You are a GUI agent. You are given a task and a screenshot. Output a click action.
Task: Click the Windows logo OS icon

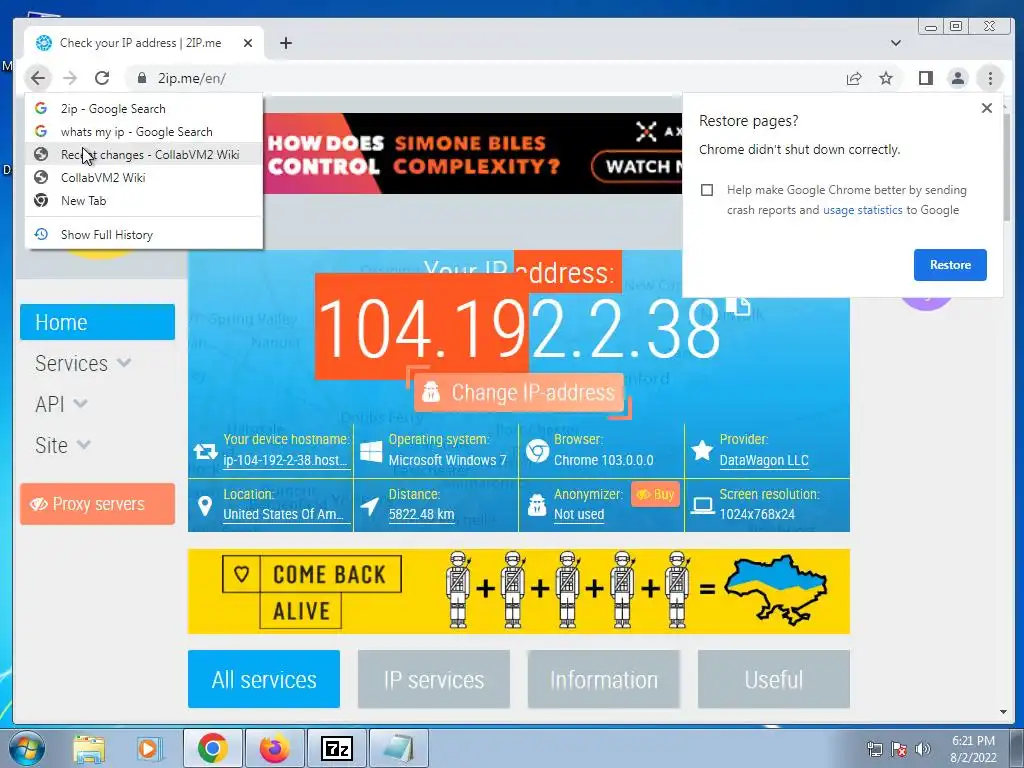coord(371,451)
